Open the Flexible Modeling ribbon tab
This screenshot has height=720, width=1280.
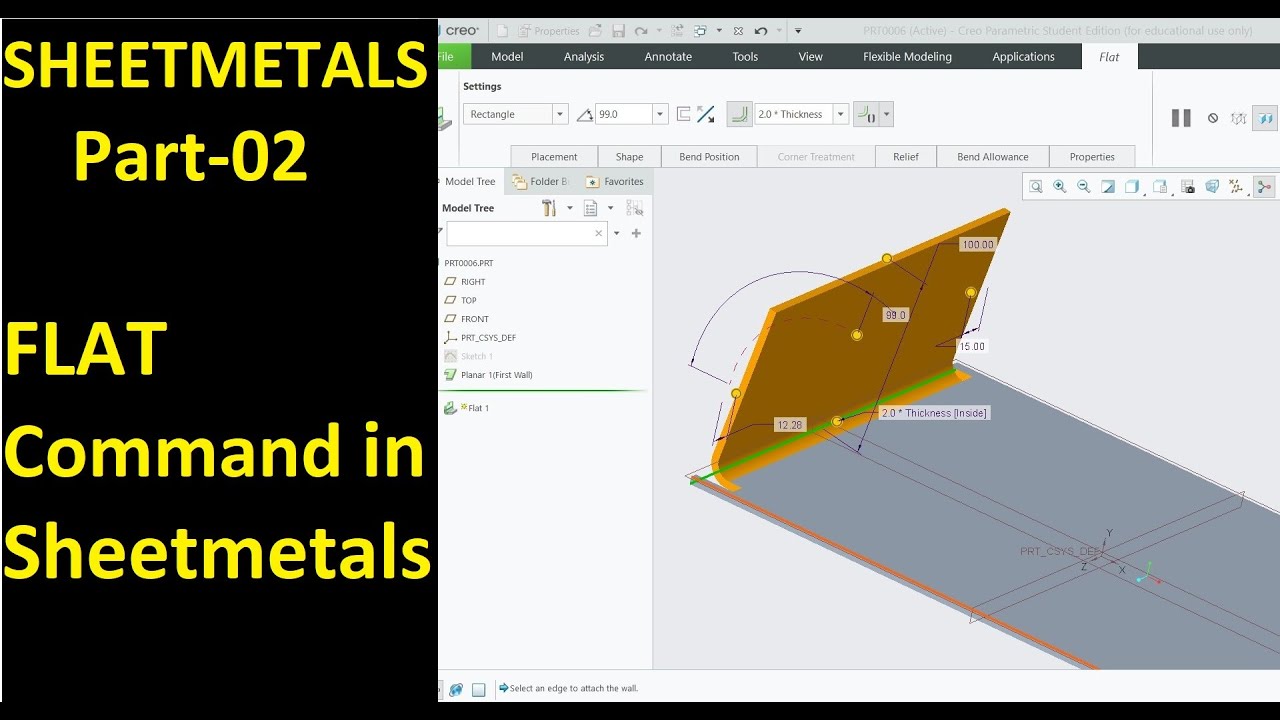(907, 57)
